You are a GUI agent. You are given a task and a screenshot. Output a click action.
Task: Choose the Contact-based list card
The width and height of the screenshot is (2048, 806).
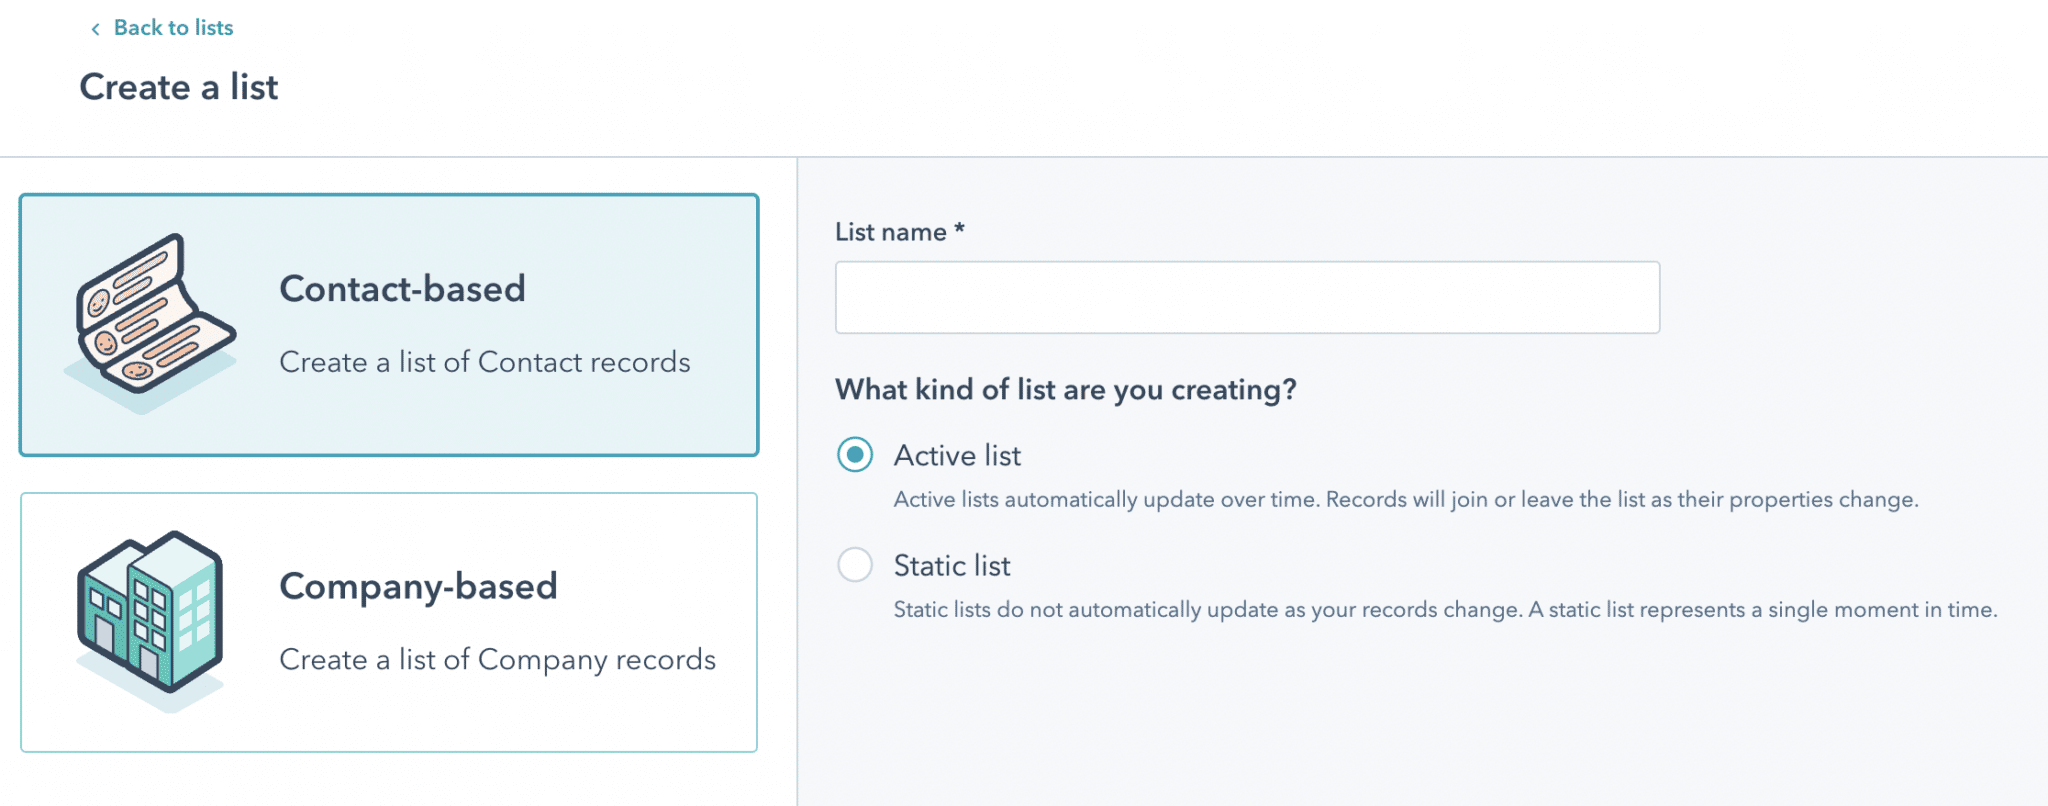389,325
